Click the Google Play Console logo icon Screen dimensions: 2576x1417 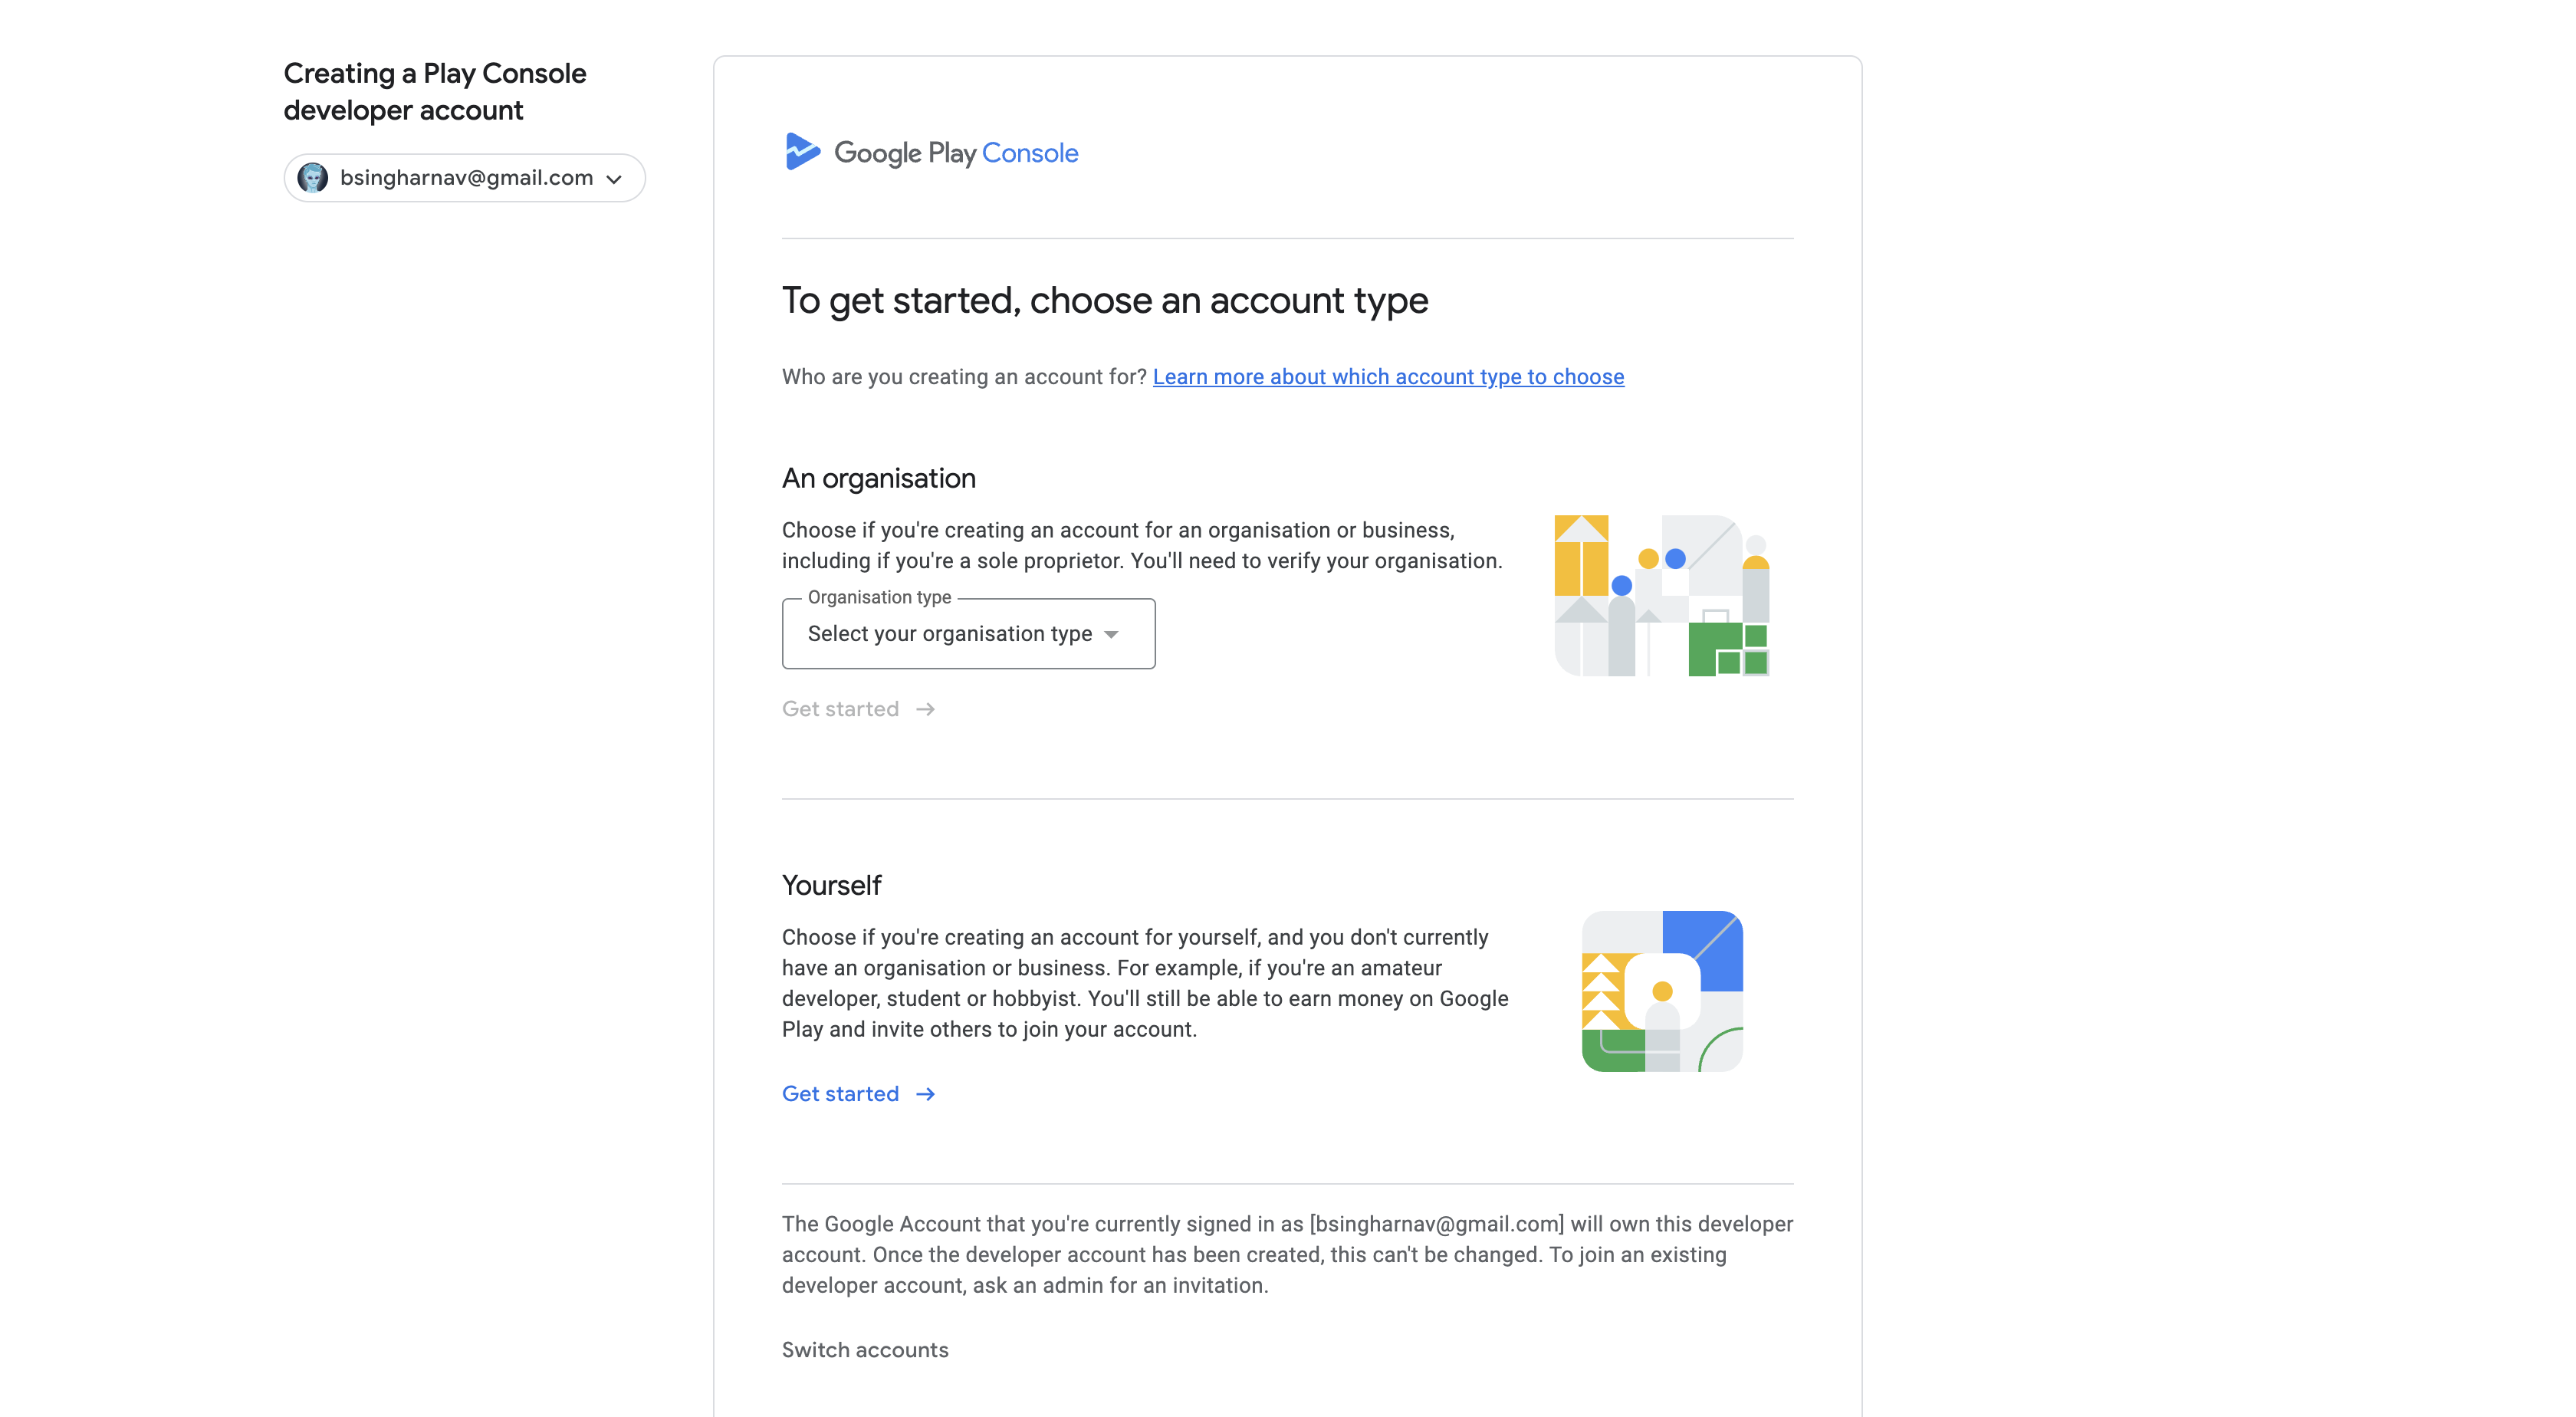tap(803, 152)
